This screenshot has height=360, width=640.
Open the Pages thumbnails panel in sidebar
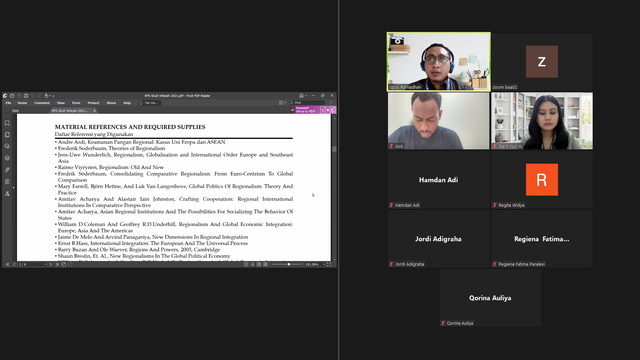[7, 135]
